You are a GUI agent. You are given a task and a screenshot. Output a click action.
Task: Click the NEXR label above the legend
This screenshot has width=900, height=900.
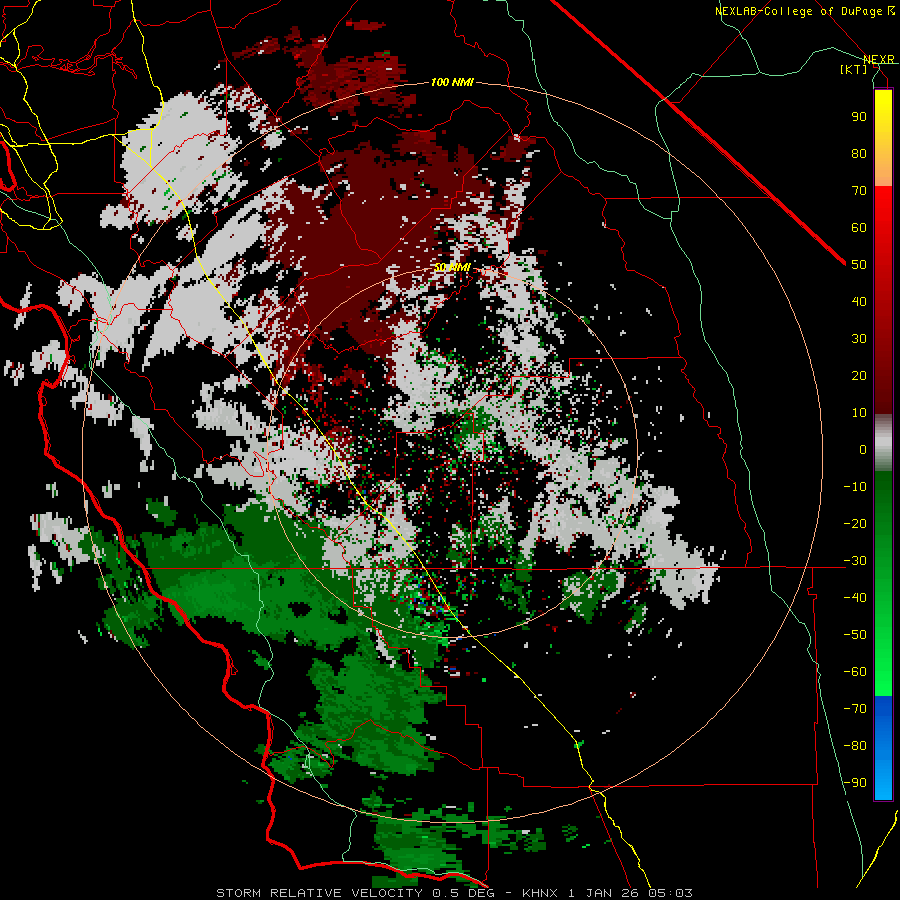pyautogui.click(x=878, y=59)
